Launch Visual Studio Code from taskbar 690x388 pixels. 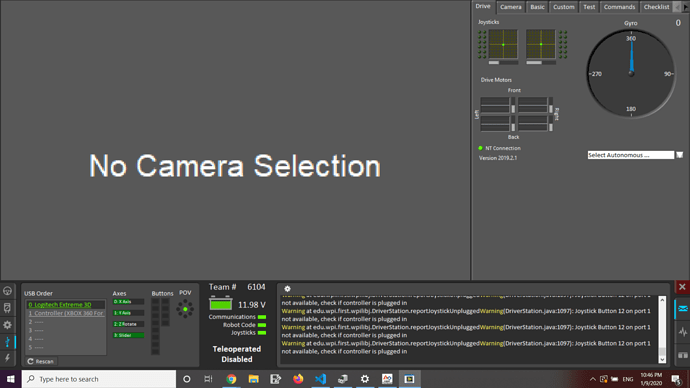[320, 379]
